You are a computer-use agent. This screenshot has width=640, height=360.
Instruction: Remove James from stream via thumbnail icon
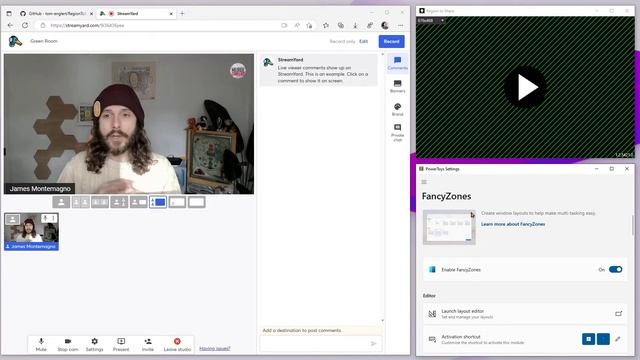pos(12,219)
